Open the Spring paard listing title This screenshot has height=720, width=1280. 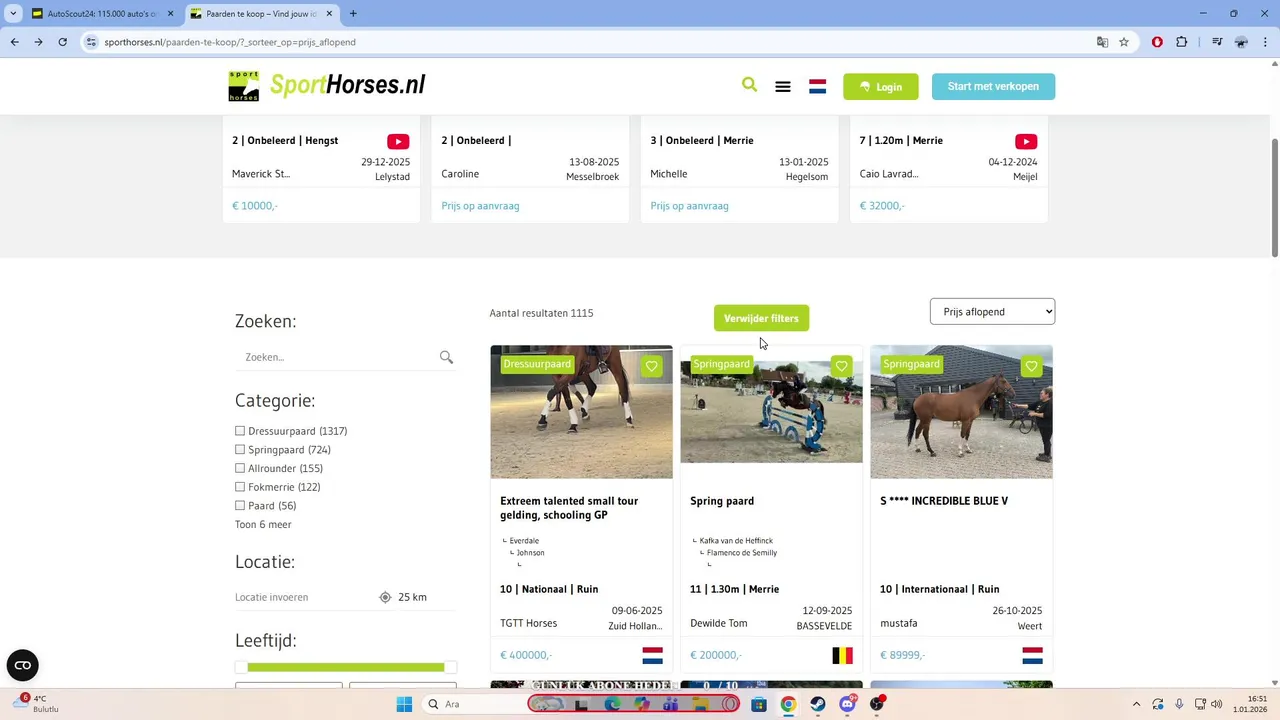click(722, 501)
